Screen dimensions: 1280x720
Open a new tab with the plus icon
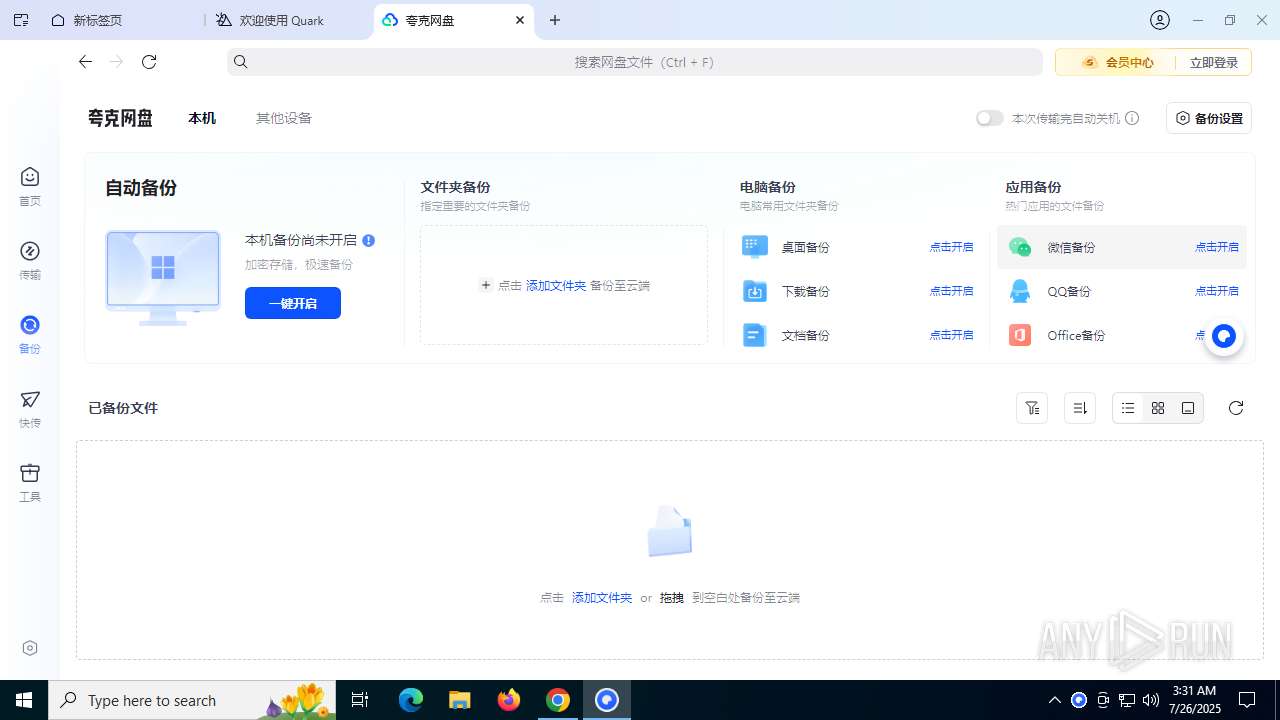tap(555, 20)
